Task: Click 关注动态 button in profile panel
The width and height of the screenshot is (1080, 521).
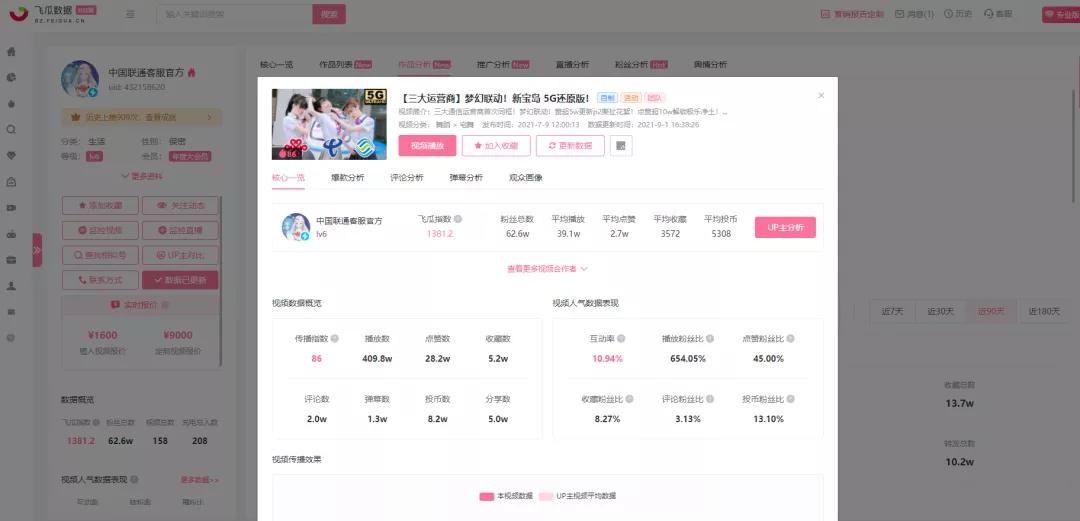Action: [x=180, y=205]
